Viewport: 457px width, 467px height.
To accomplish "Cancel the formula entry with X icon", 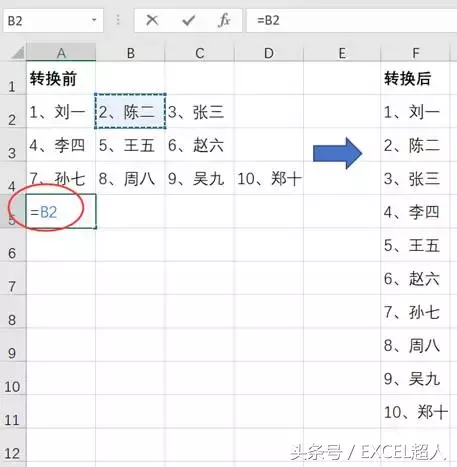I will click(x=152, y=20).
